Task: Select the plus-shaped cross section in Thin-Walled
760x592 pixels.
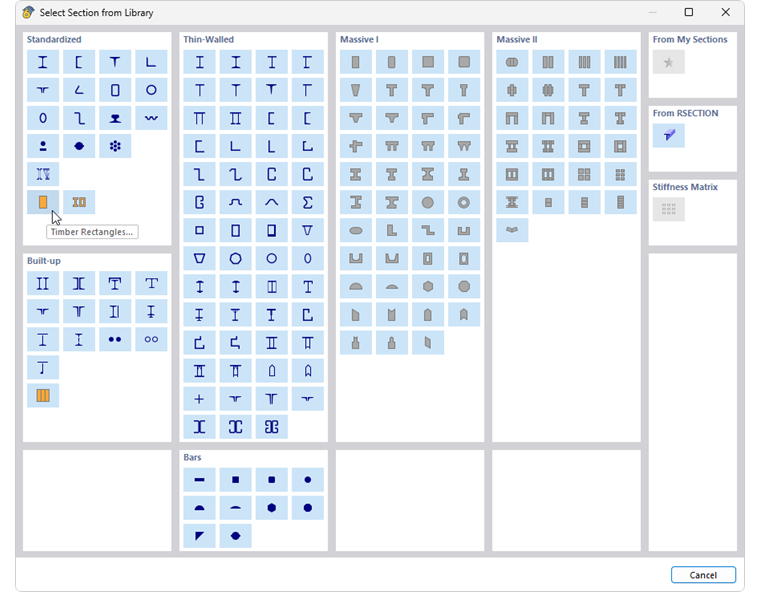Action: point(199,399)
